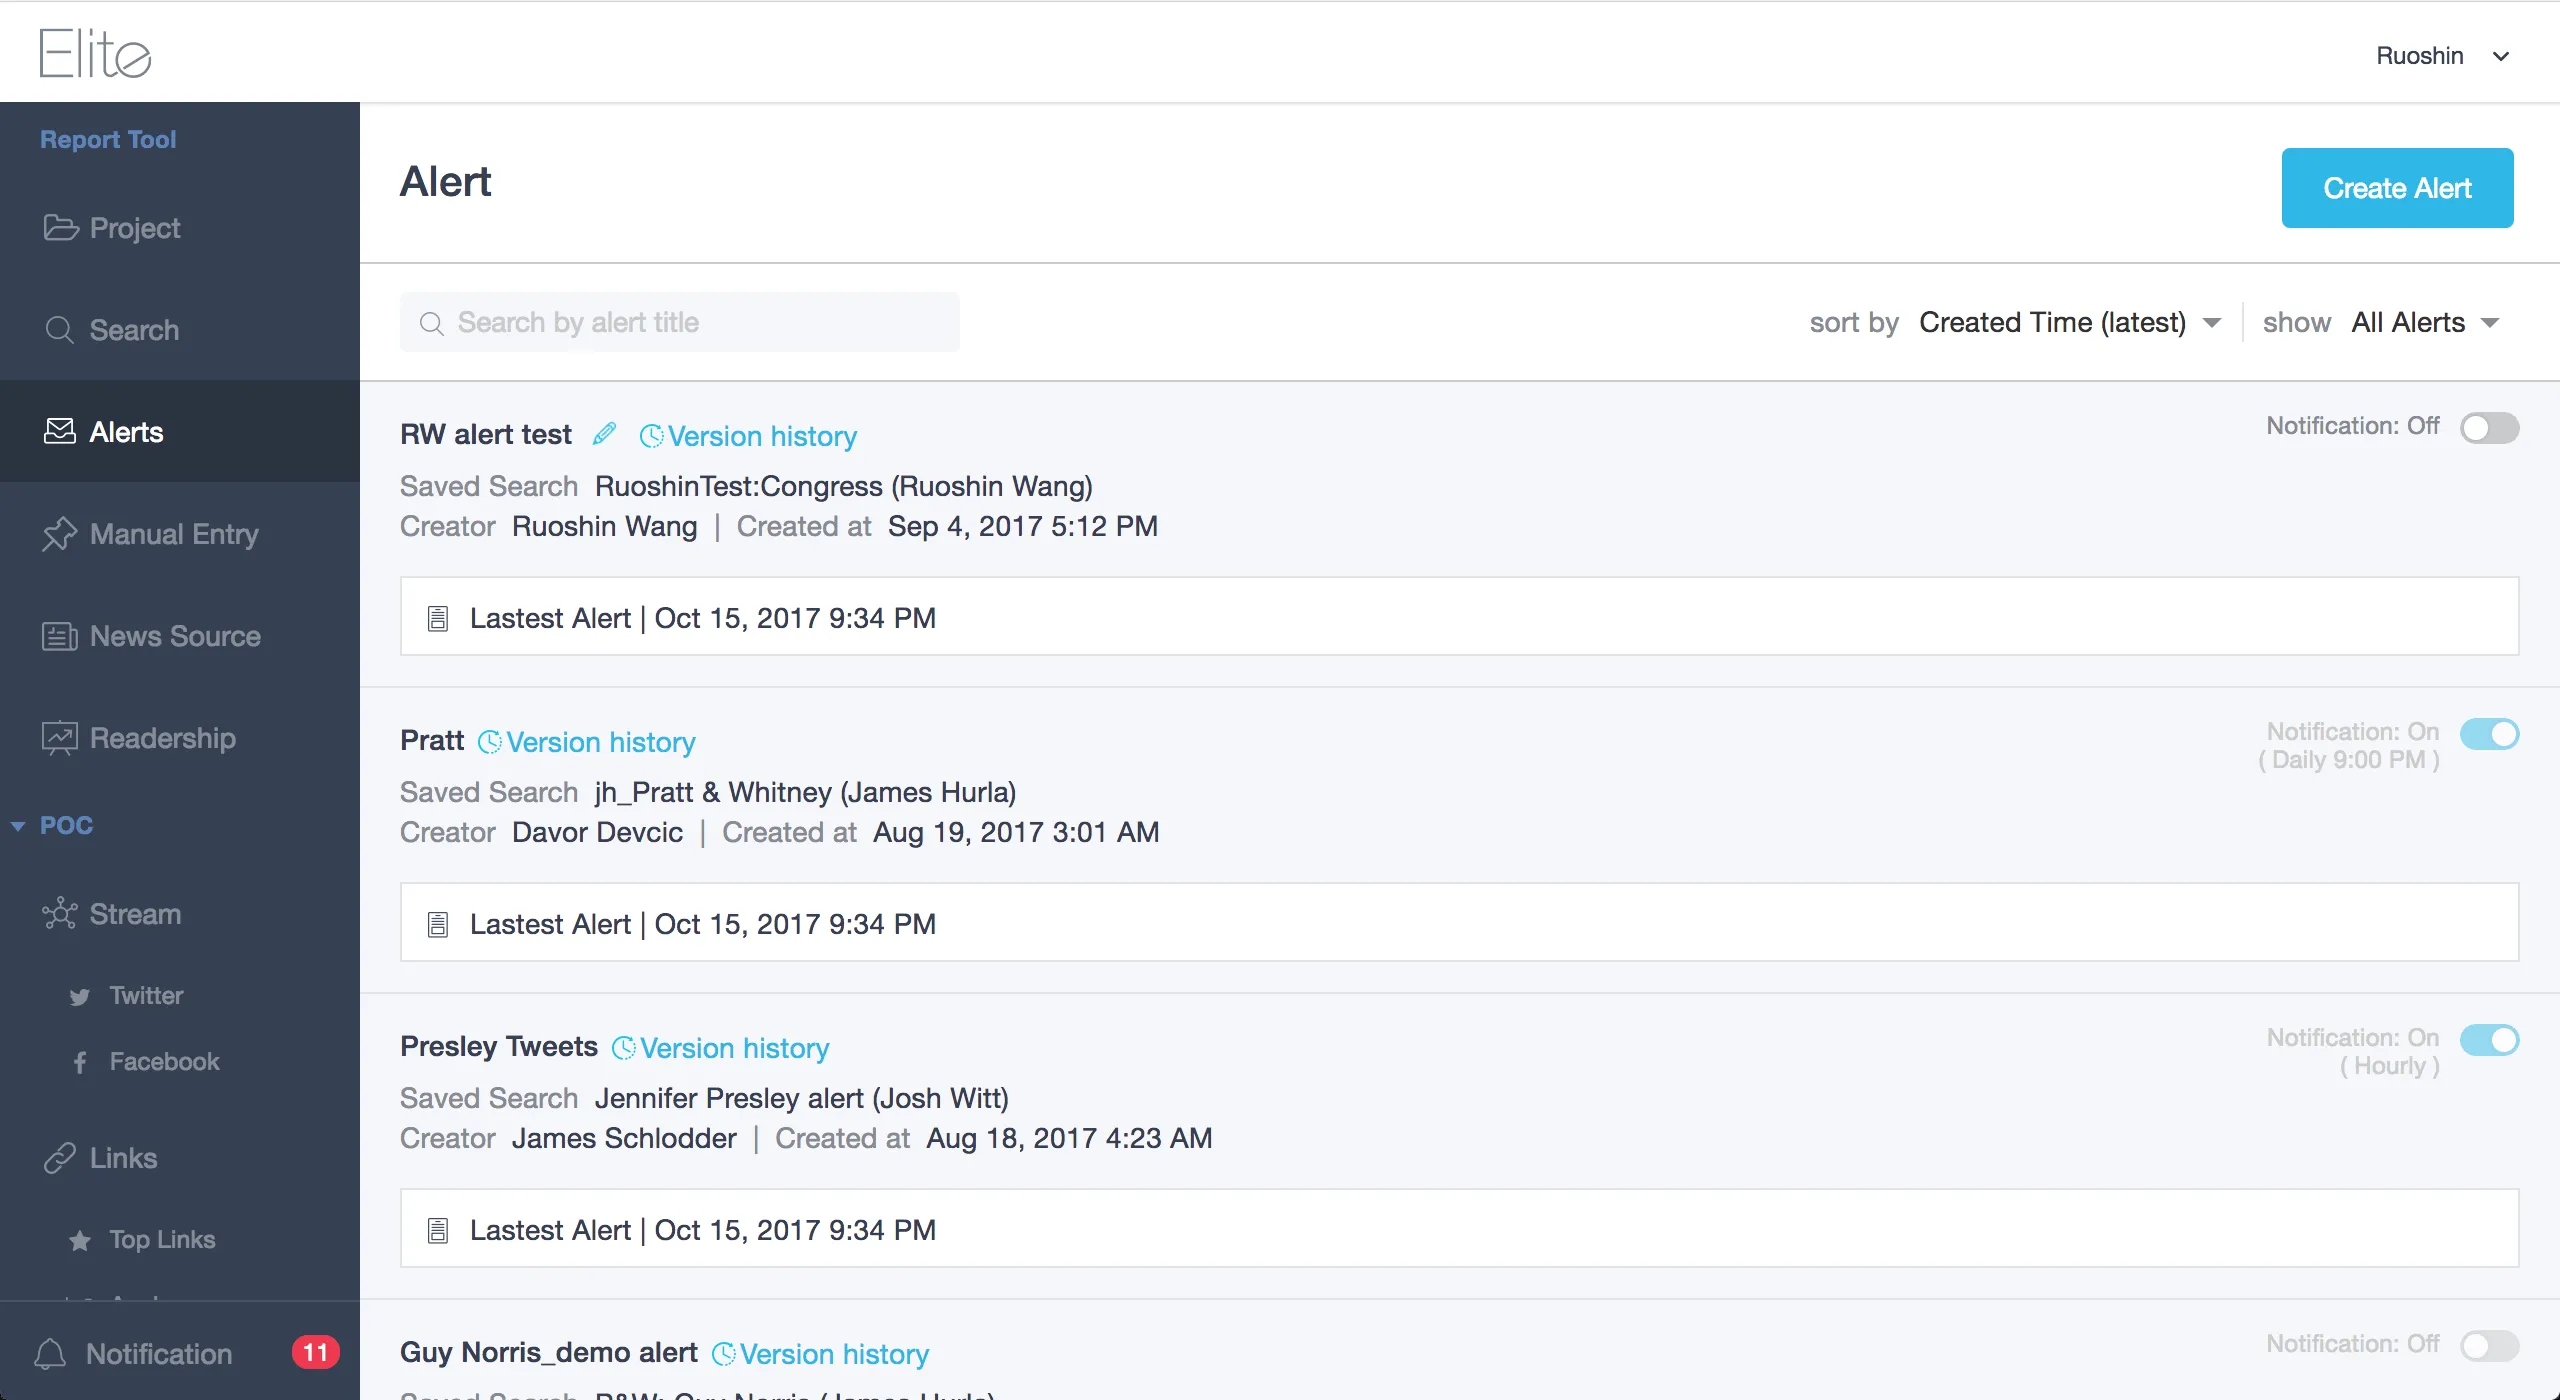Viewport: 2560px width, 1400px height.
Task: Collapse the POC section in sidebar
Action: point(18,826)
